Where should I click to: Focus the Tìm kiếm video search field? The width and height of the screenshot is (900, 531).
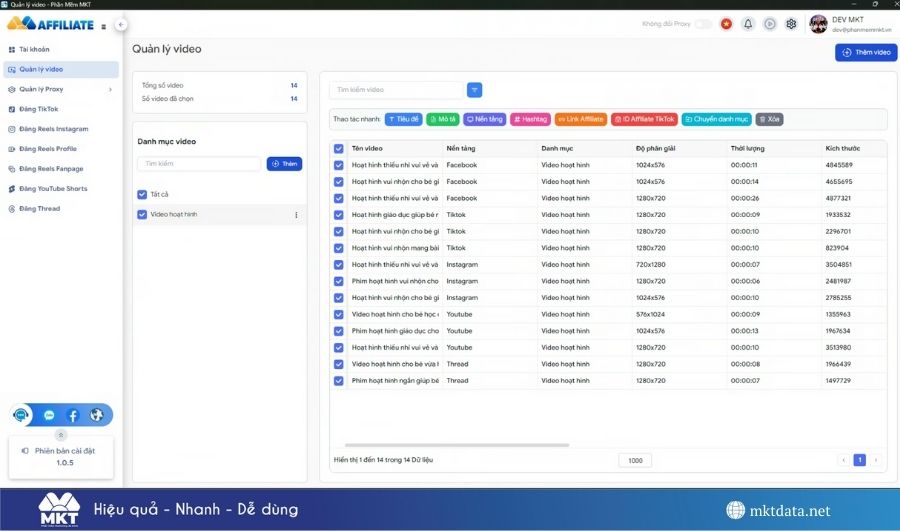tap(396, 90)
